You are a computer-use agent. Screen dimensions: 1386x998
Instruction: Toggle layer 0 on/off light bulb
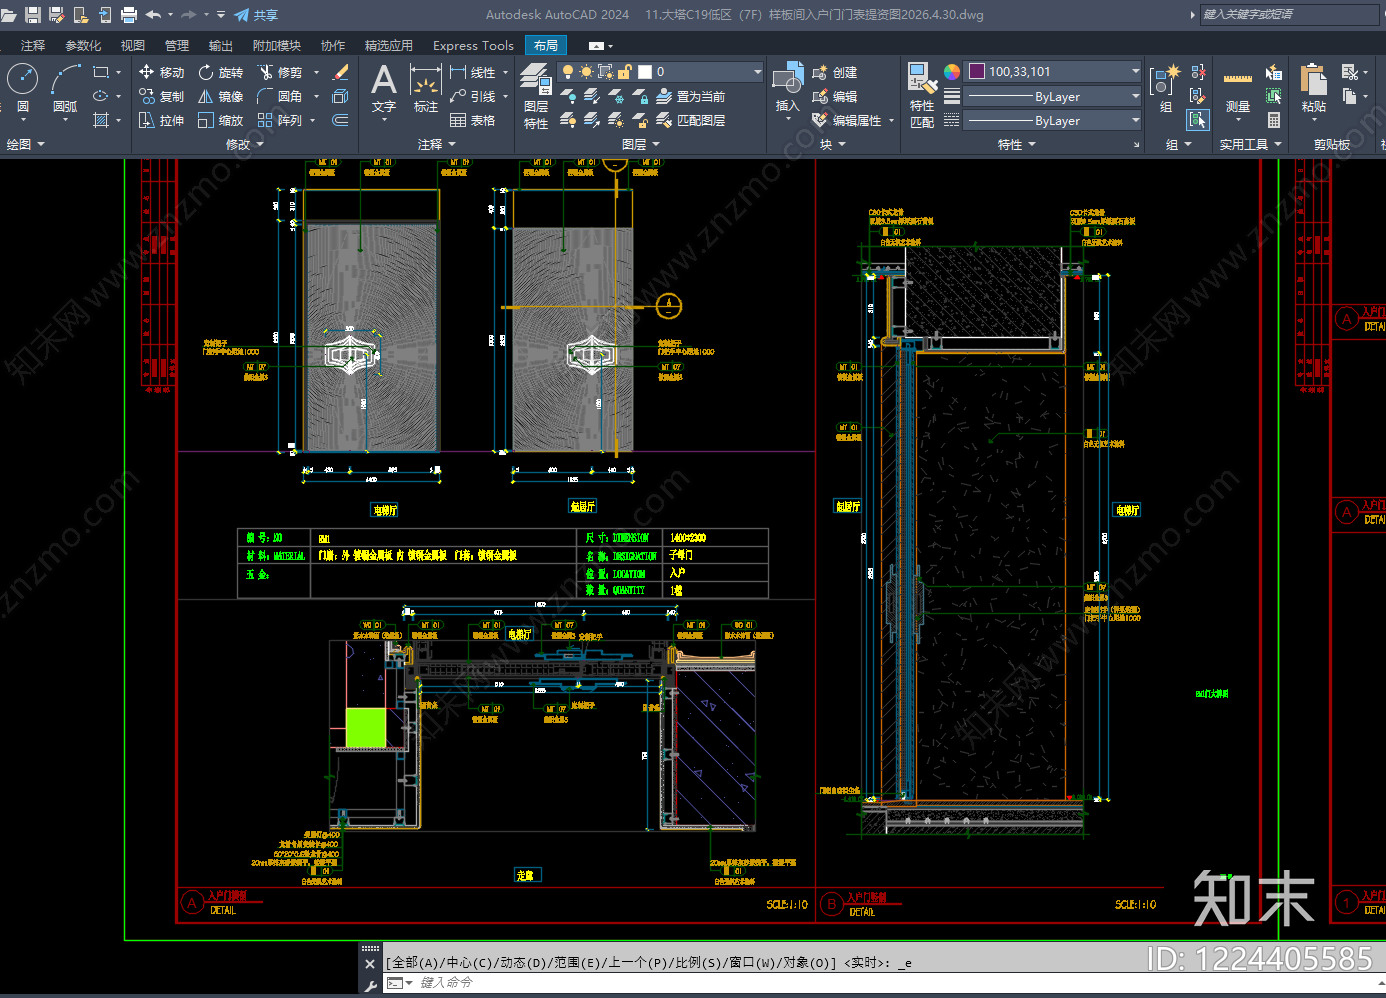[568, 72]
